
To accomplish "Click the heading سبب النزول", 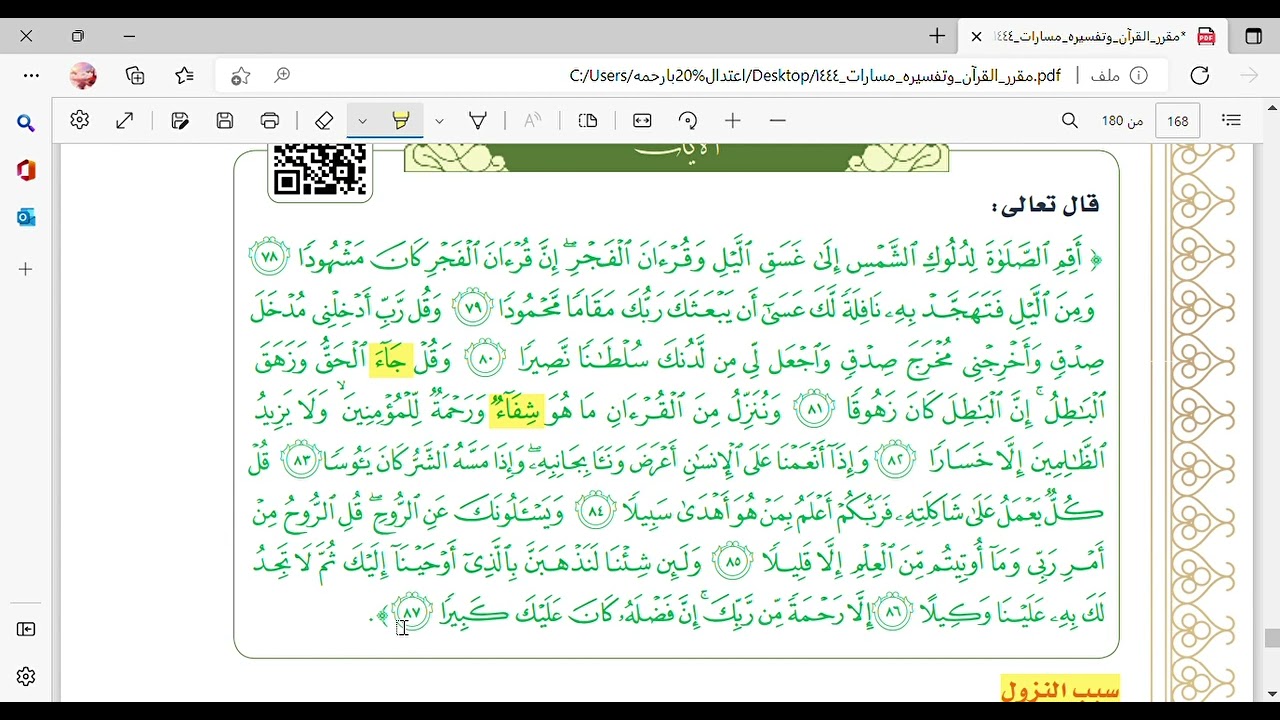I will tap(1060, 689).
